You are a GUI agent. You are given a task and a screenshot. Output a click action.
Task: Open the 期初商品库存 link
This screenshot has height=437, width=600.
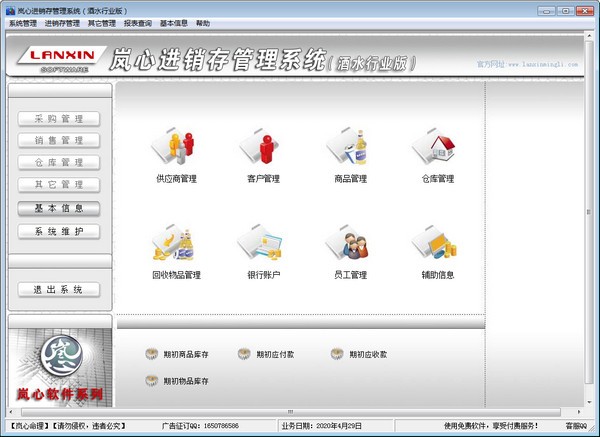tap(186, 354)
